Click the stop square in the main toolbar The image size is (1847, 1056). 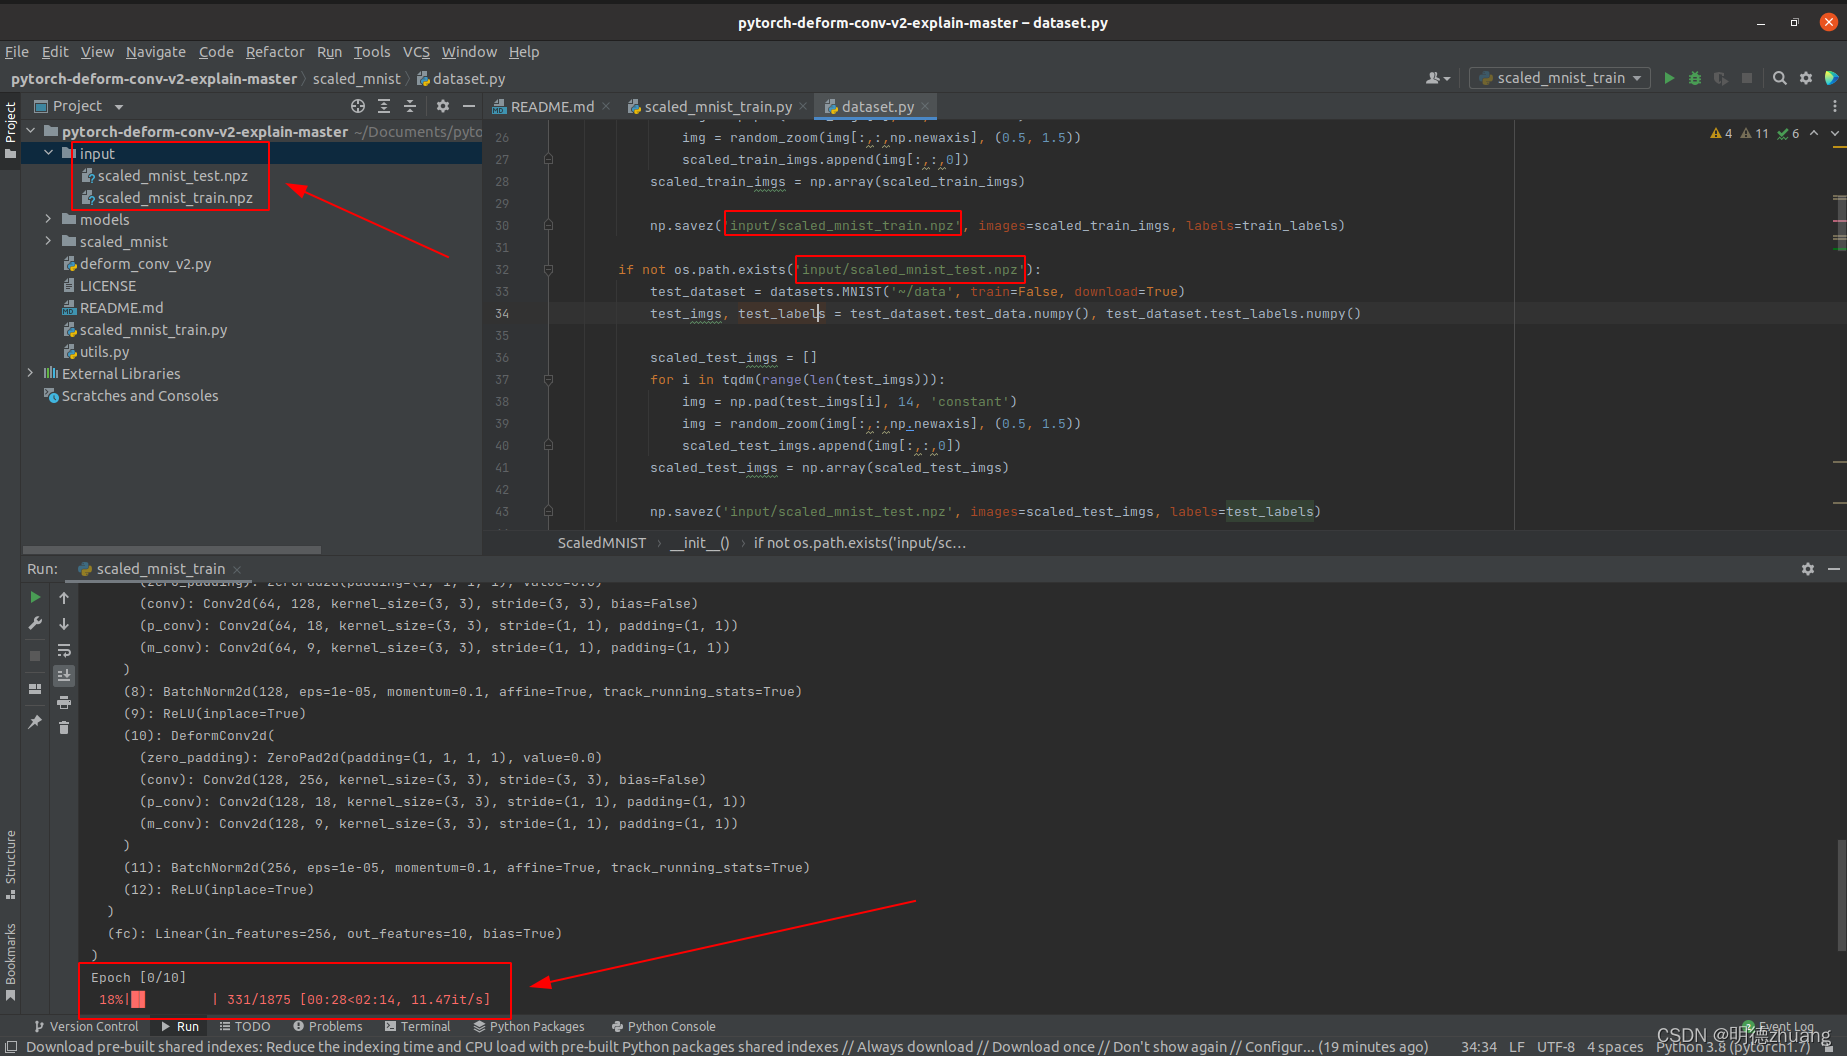[x=1747, y=78]
